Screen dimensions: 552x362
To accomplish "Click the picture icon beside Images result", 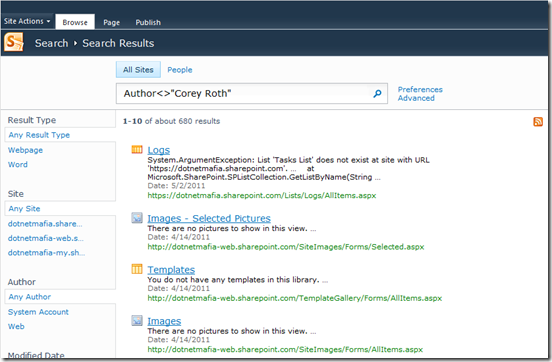I will tap(137, 320).
